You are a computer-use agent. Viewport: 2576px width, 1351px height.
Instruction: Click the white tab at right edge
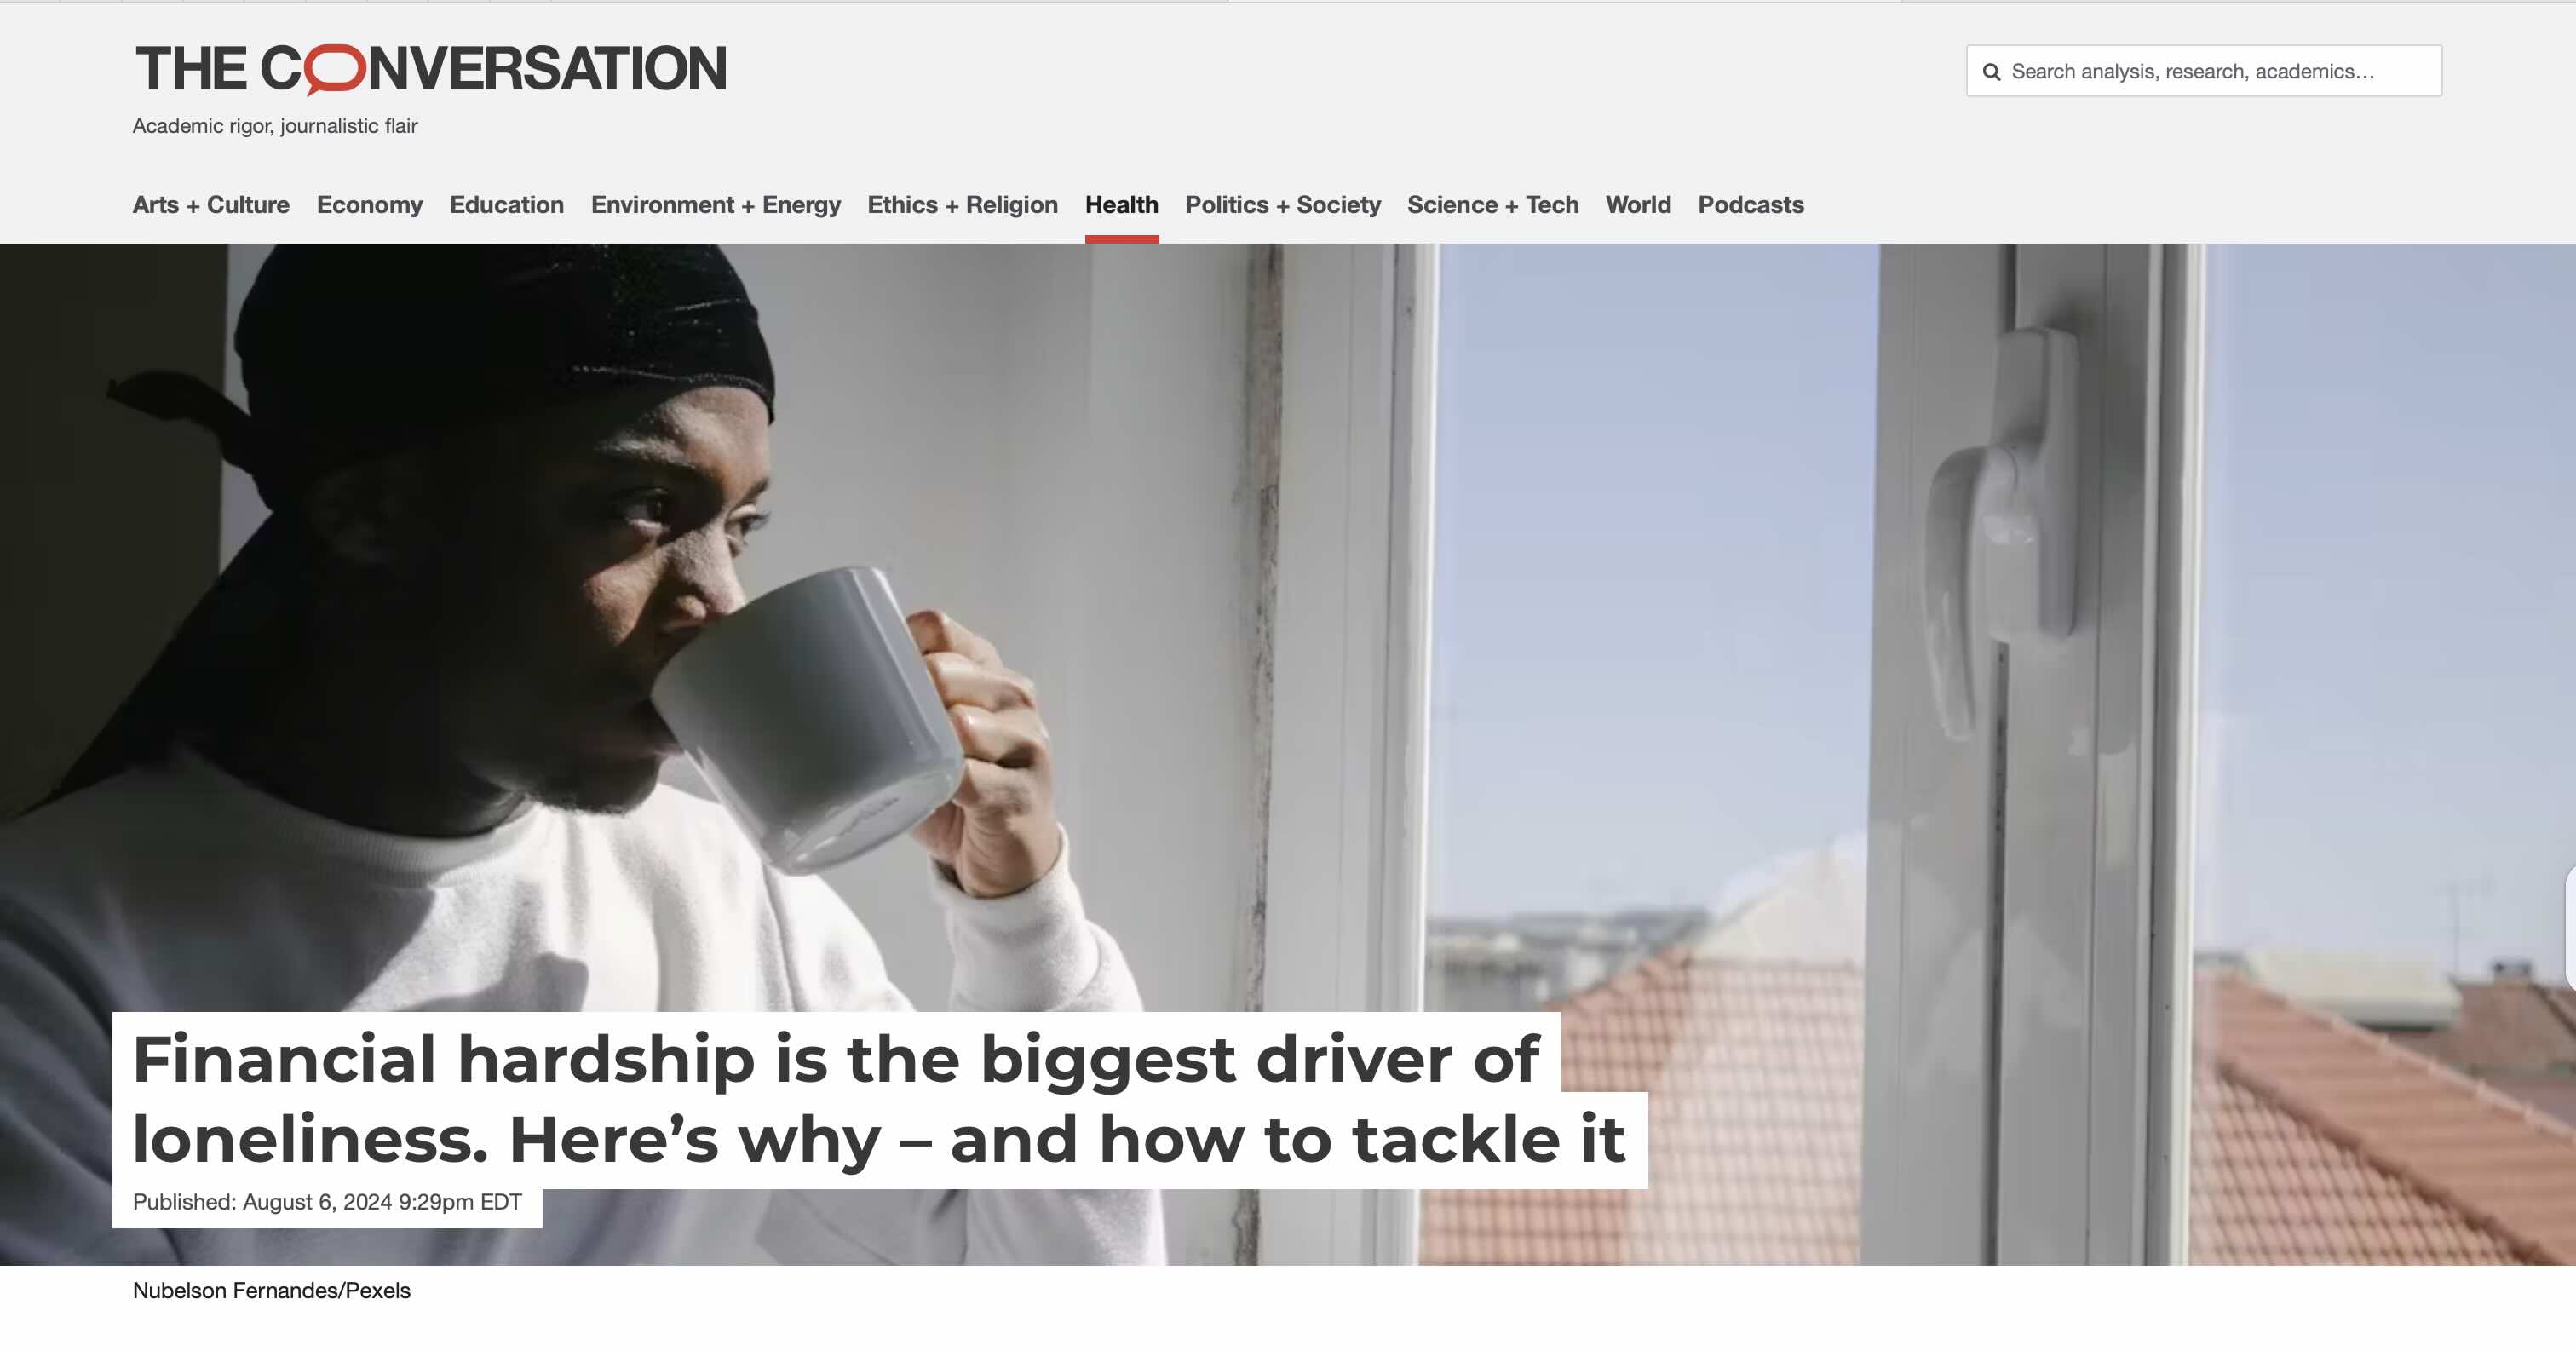point(2570,930)
